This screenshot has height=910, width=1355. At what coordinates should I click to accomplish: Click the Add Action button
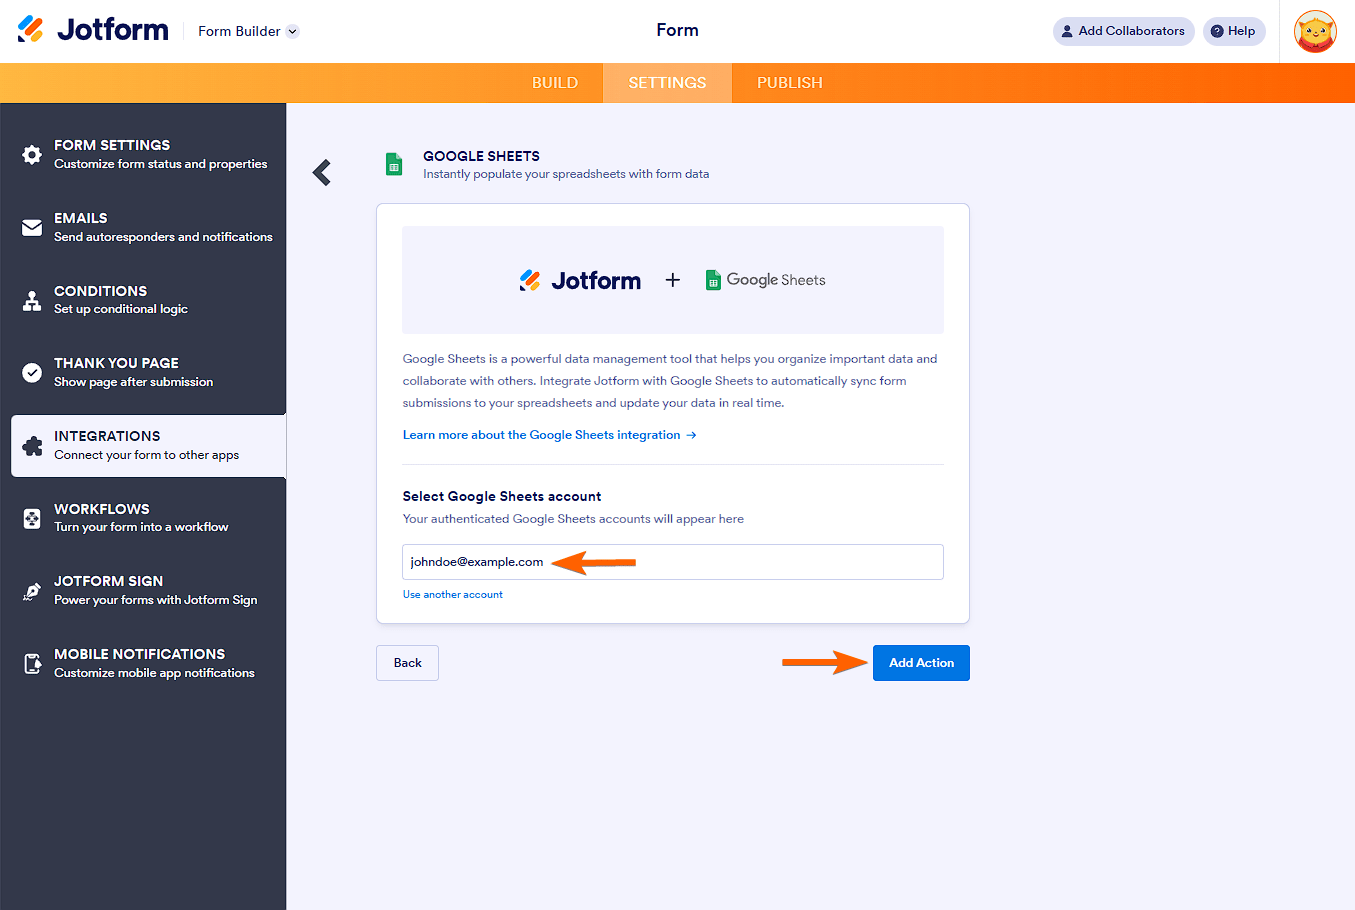[920, 662]
